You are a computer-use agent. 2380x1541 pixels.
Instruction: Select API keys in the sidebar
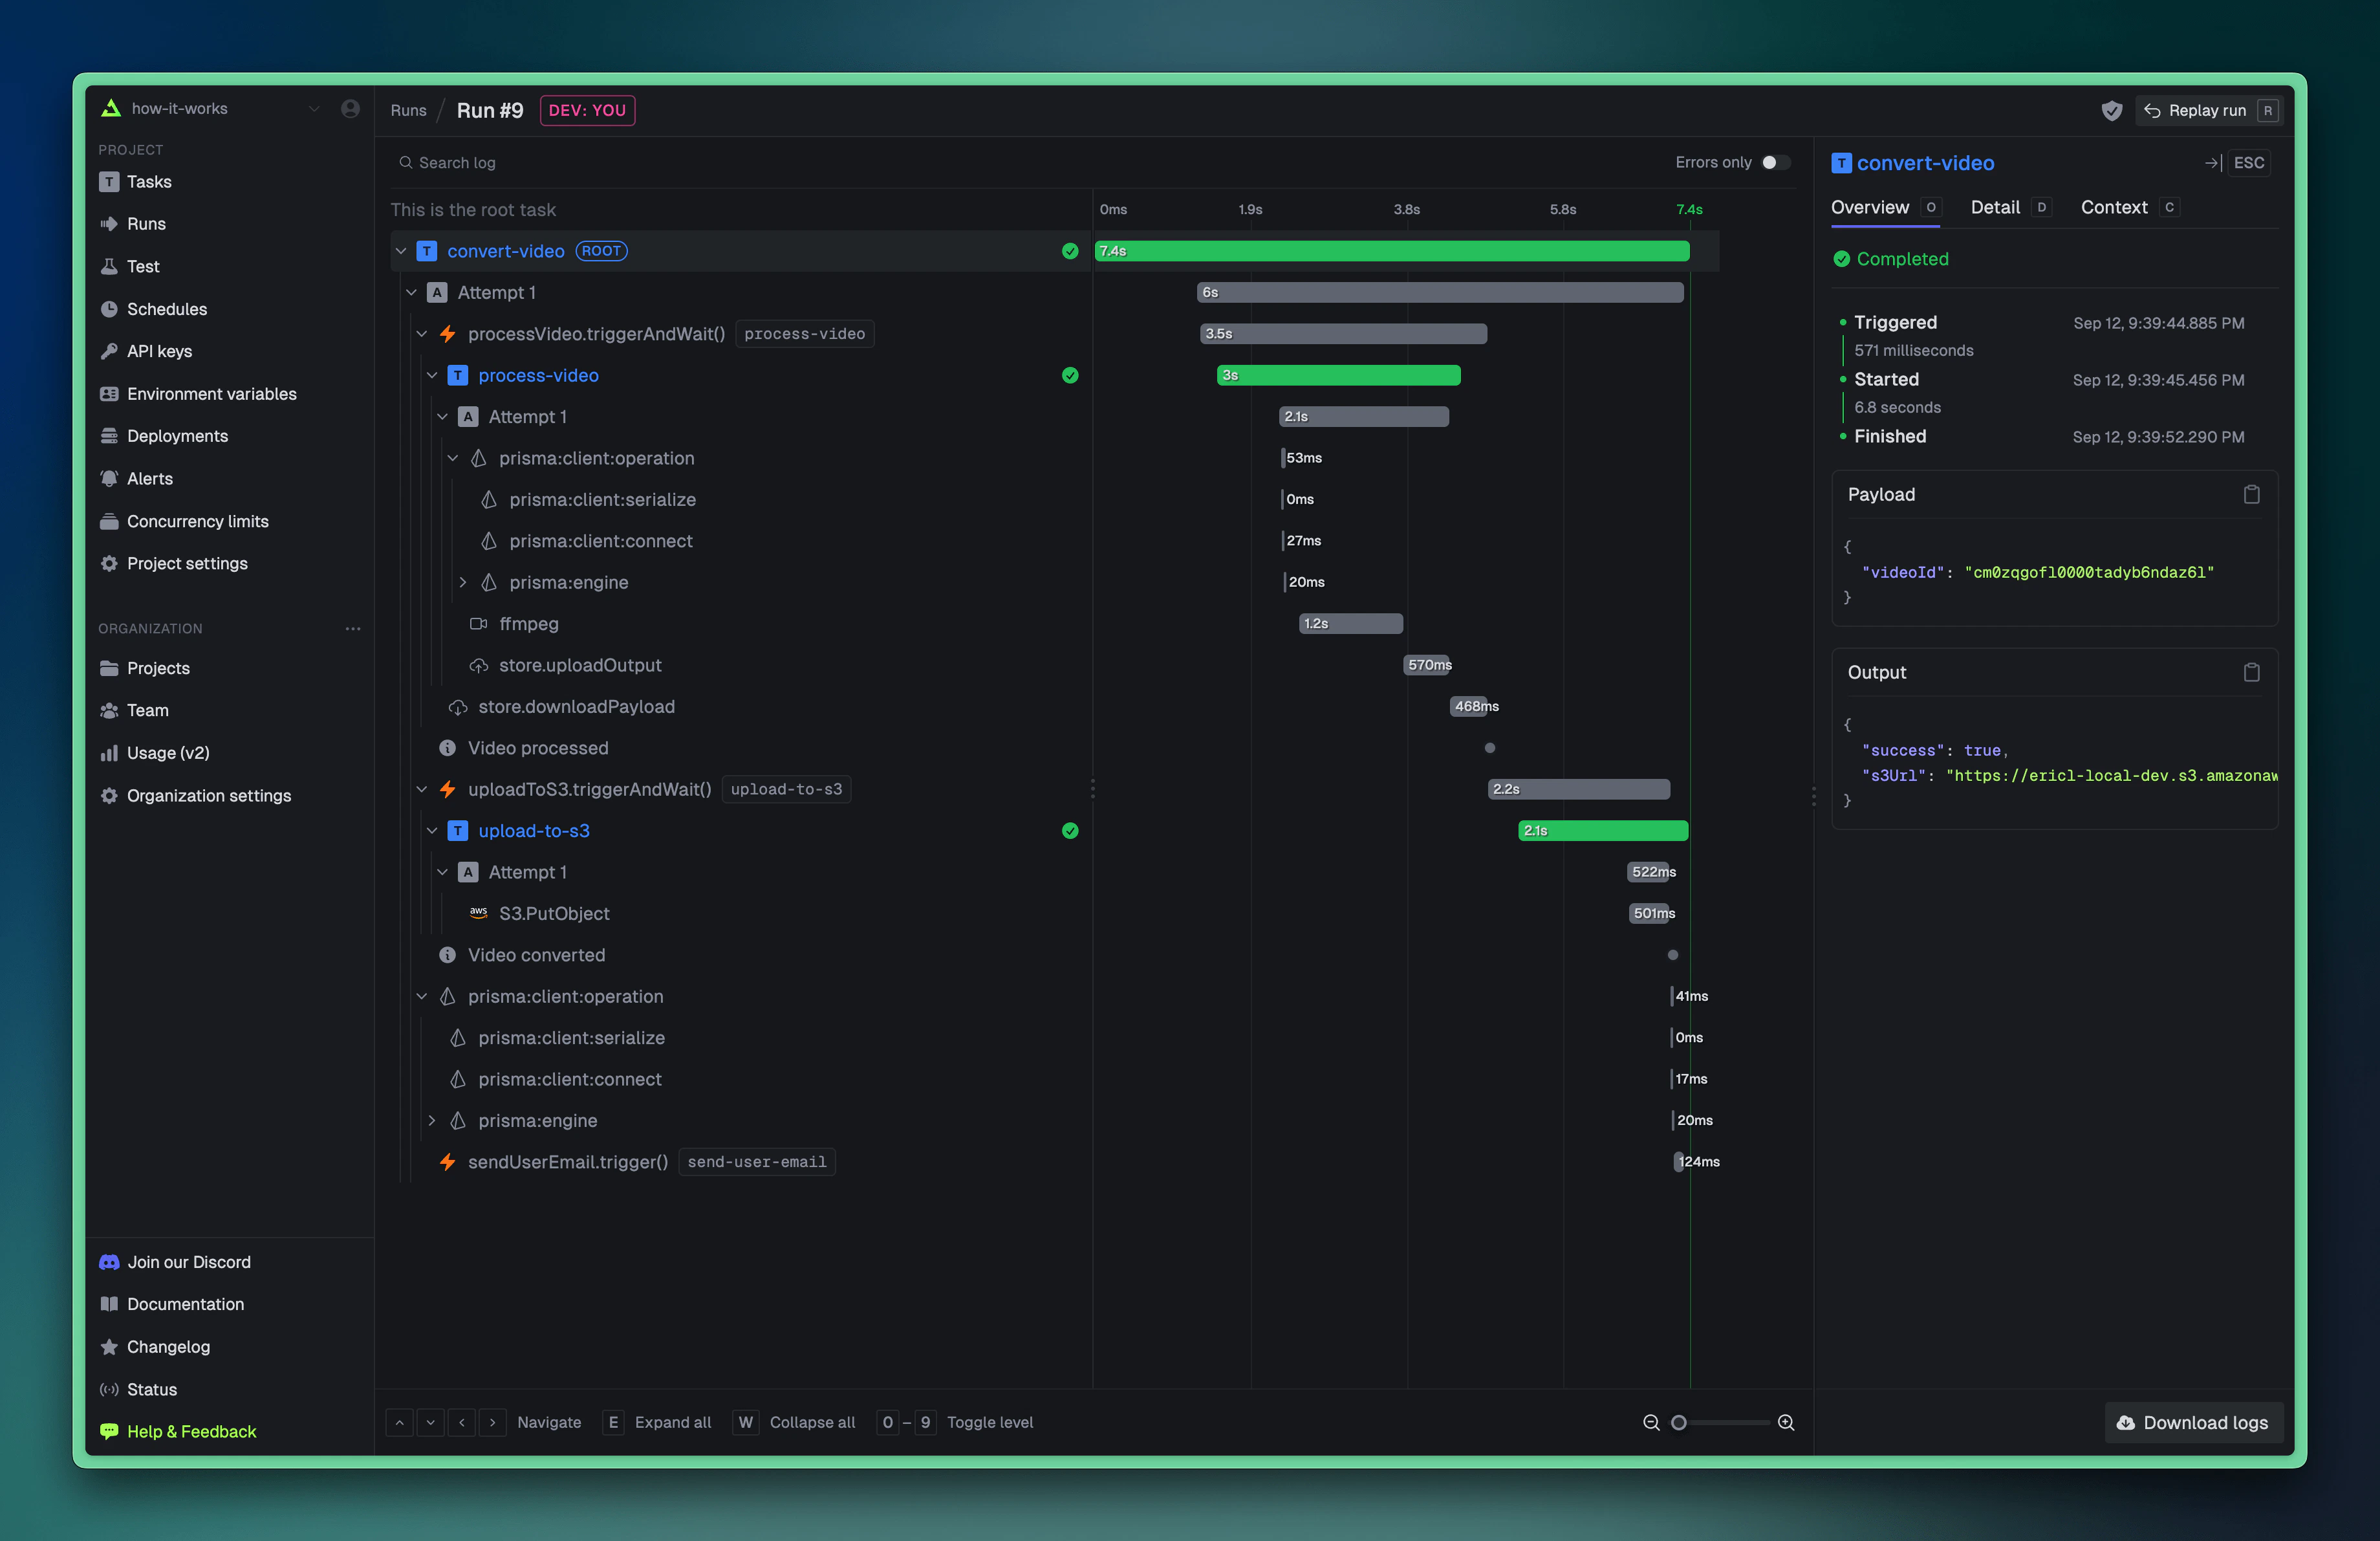(x=160, y=351)
